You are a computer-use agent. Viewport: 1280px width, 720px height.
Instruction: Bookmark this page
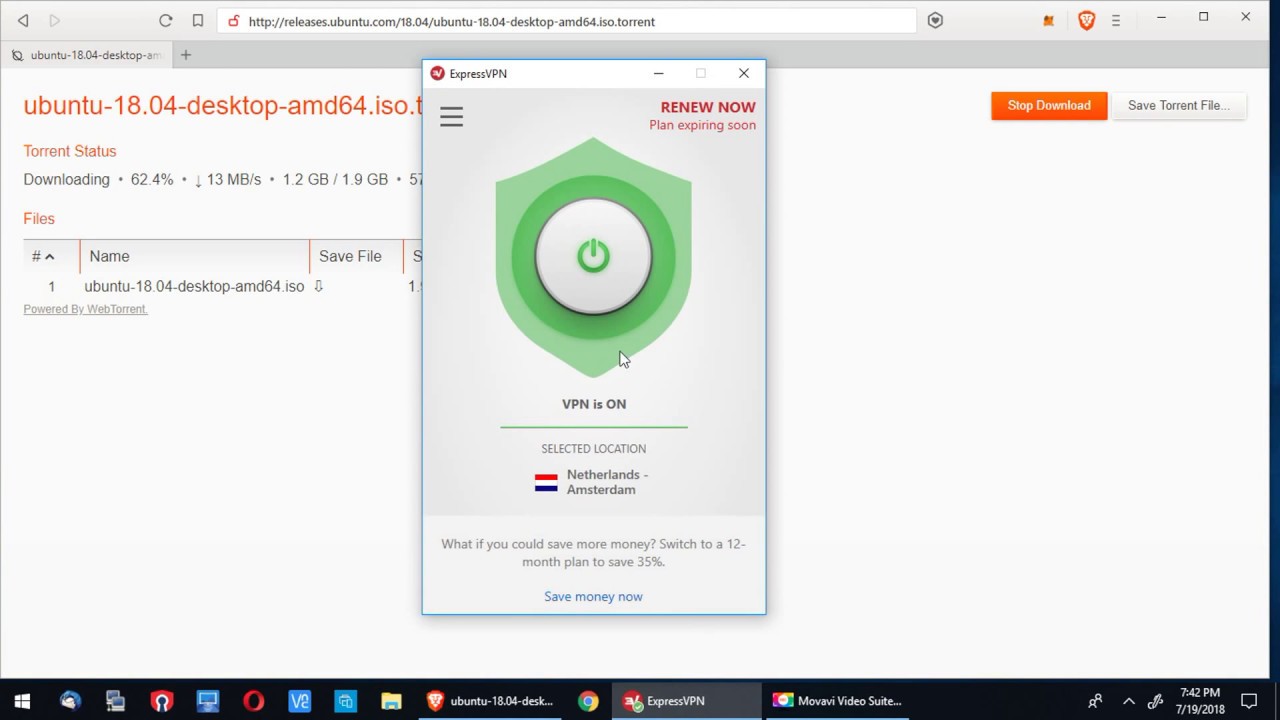198,20
